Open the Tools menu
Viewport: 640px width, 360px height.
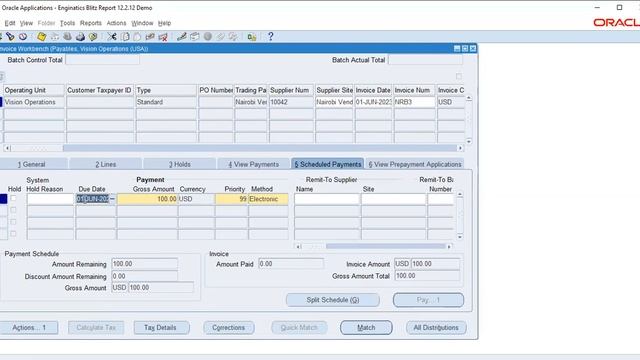tap(67, 23)
